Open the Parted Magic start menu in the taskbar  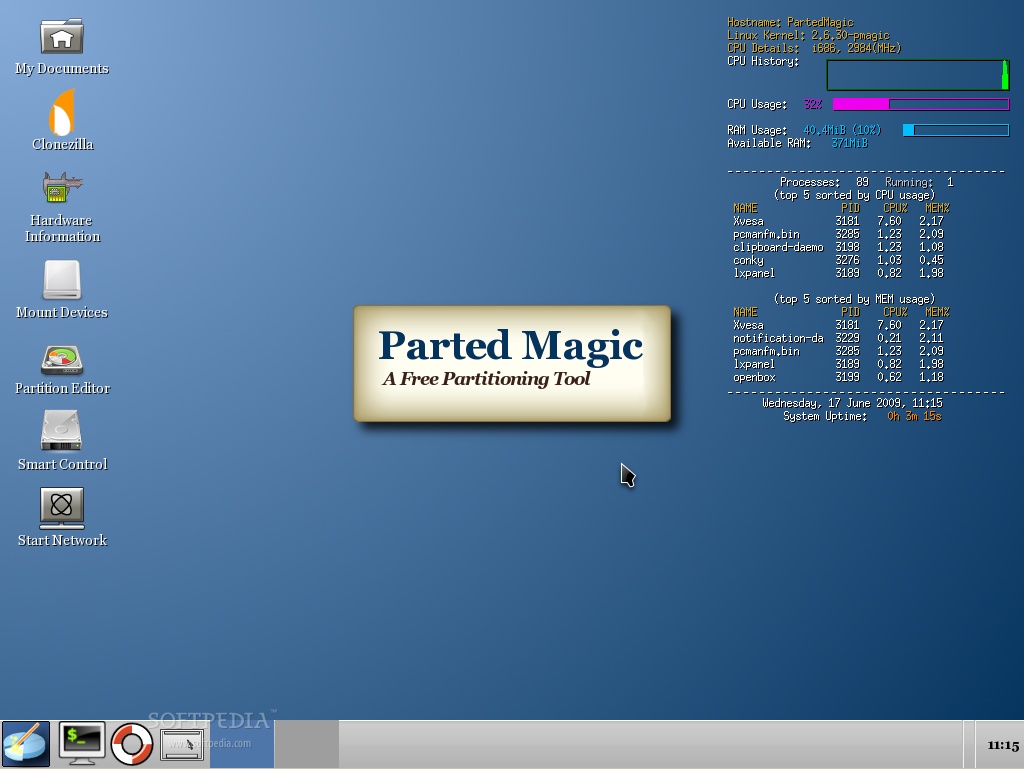(25, 744)
